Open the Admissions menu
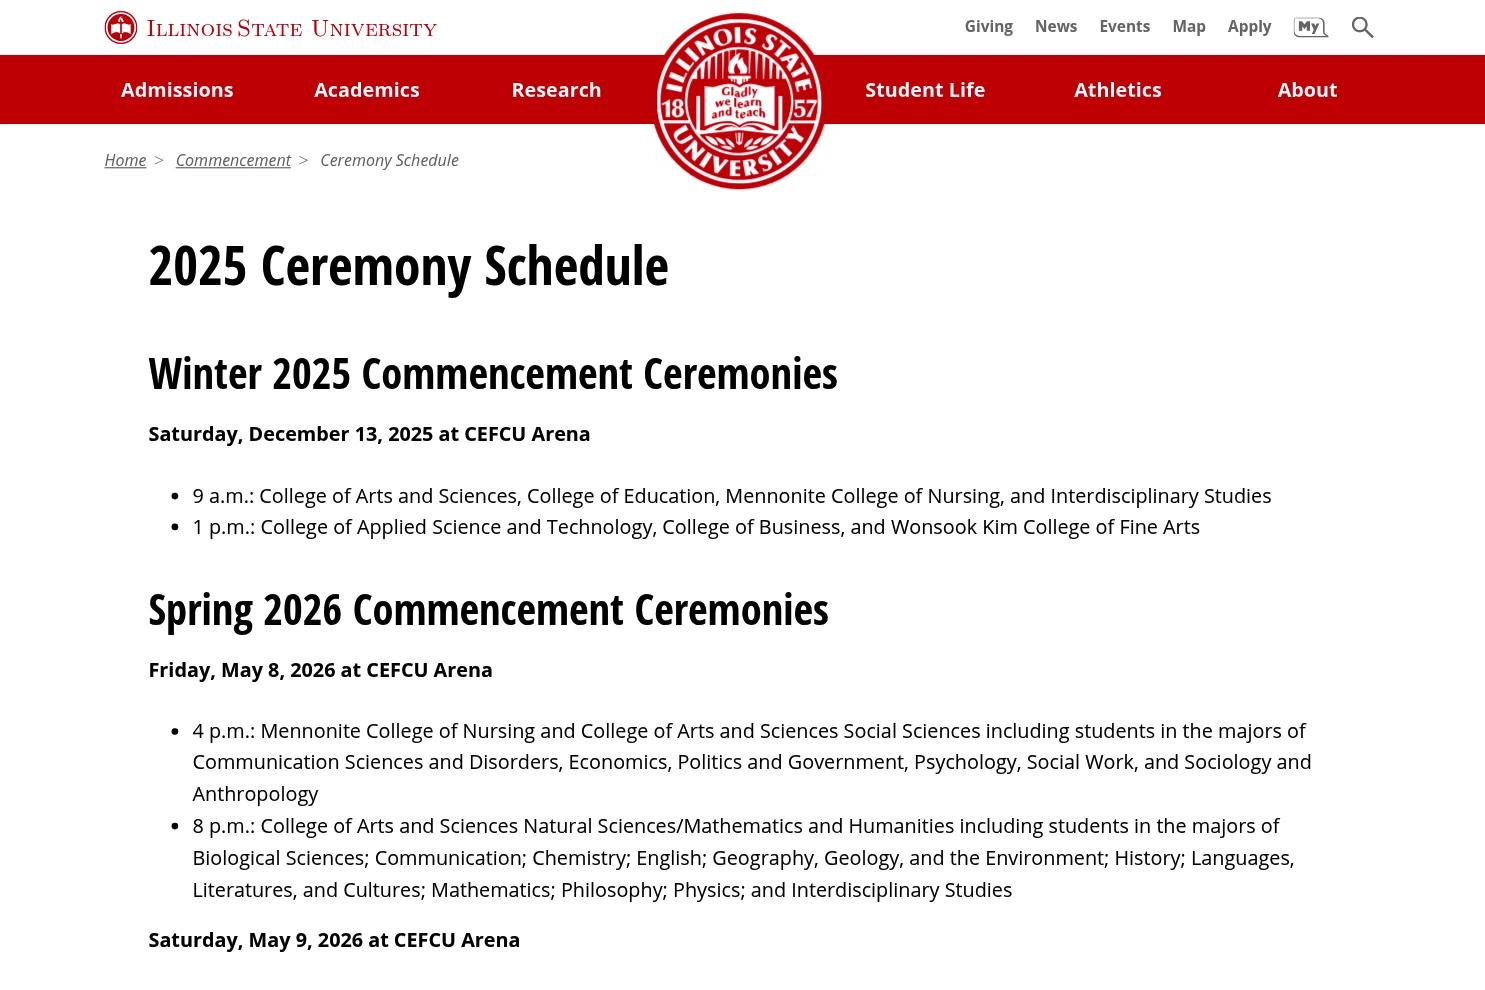This screenshot has width=1485, height=990. tap(177, 89)
